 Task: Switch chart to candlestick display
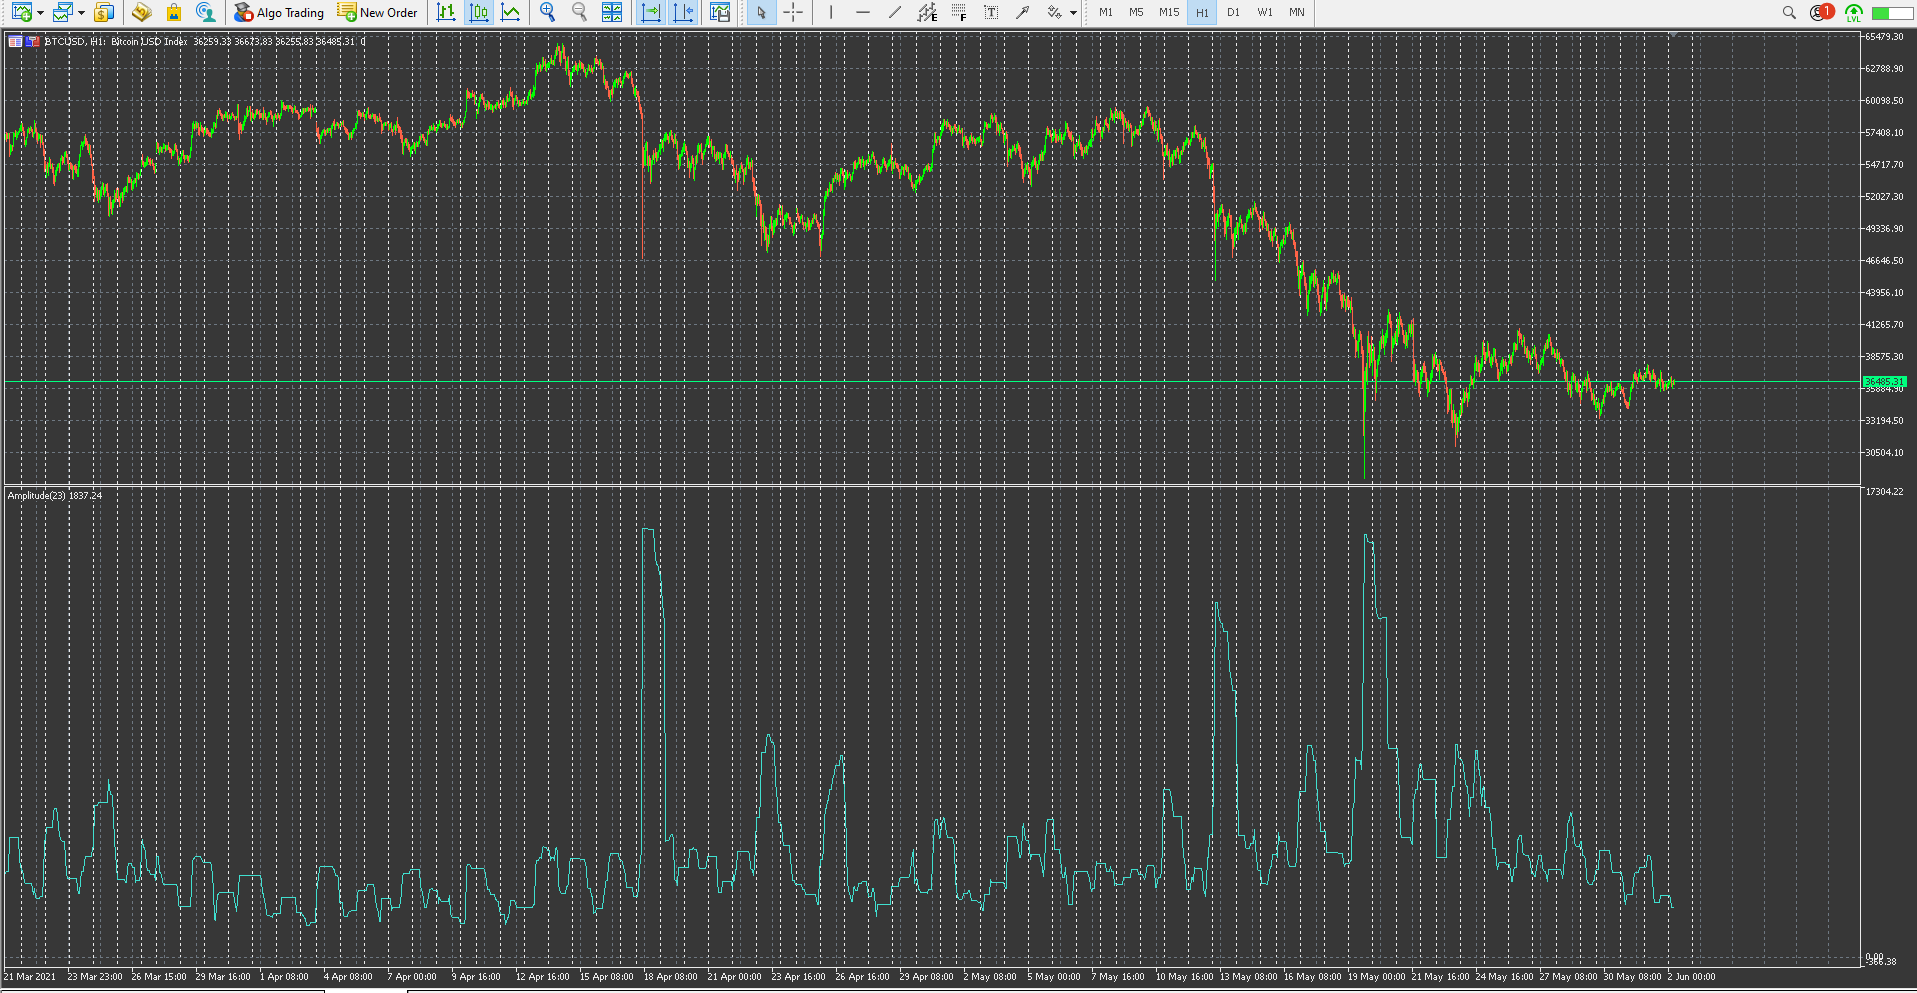(x=479, y=12)
